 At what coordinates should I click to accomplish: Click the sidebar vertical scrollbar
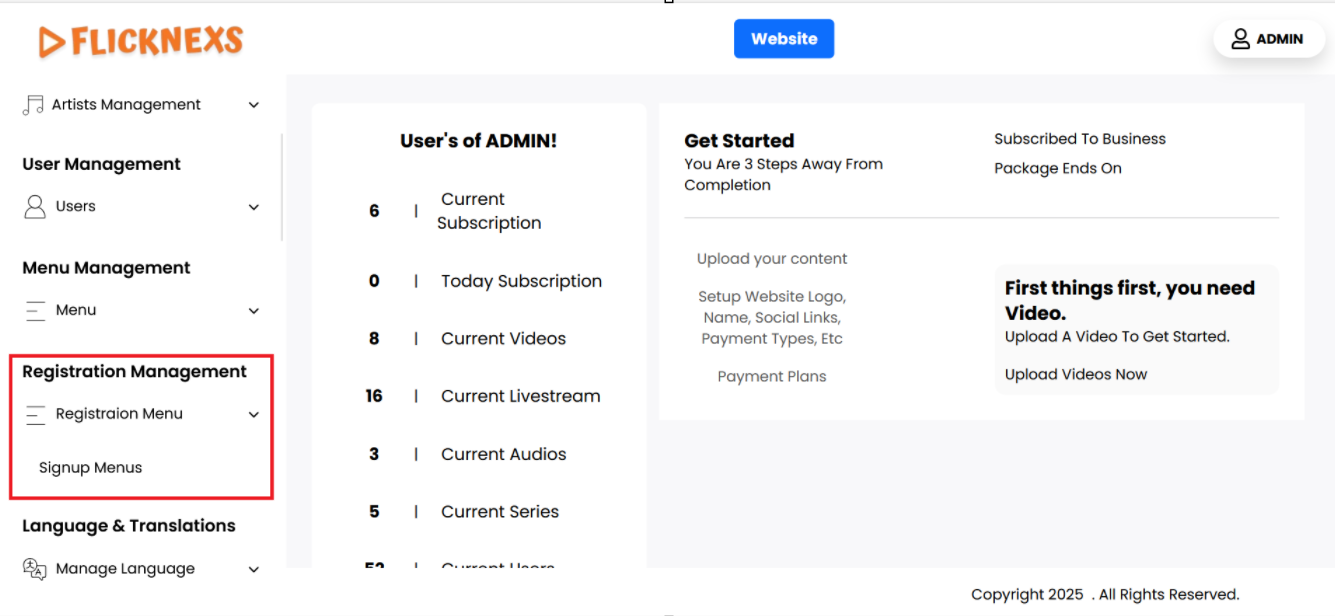pos(282,188)
